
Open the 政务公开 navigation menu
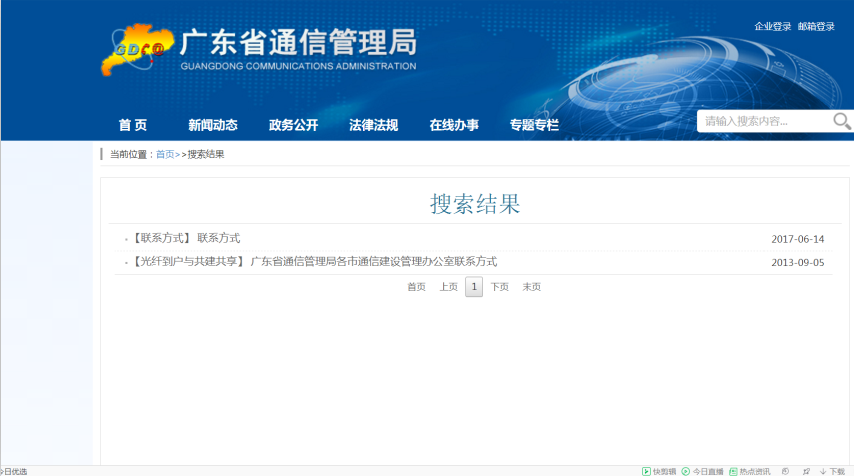[293, 125]
